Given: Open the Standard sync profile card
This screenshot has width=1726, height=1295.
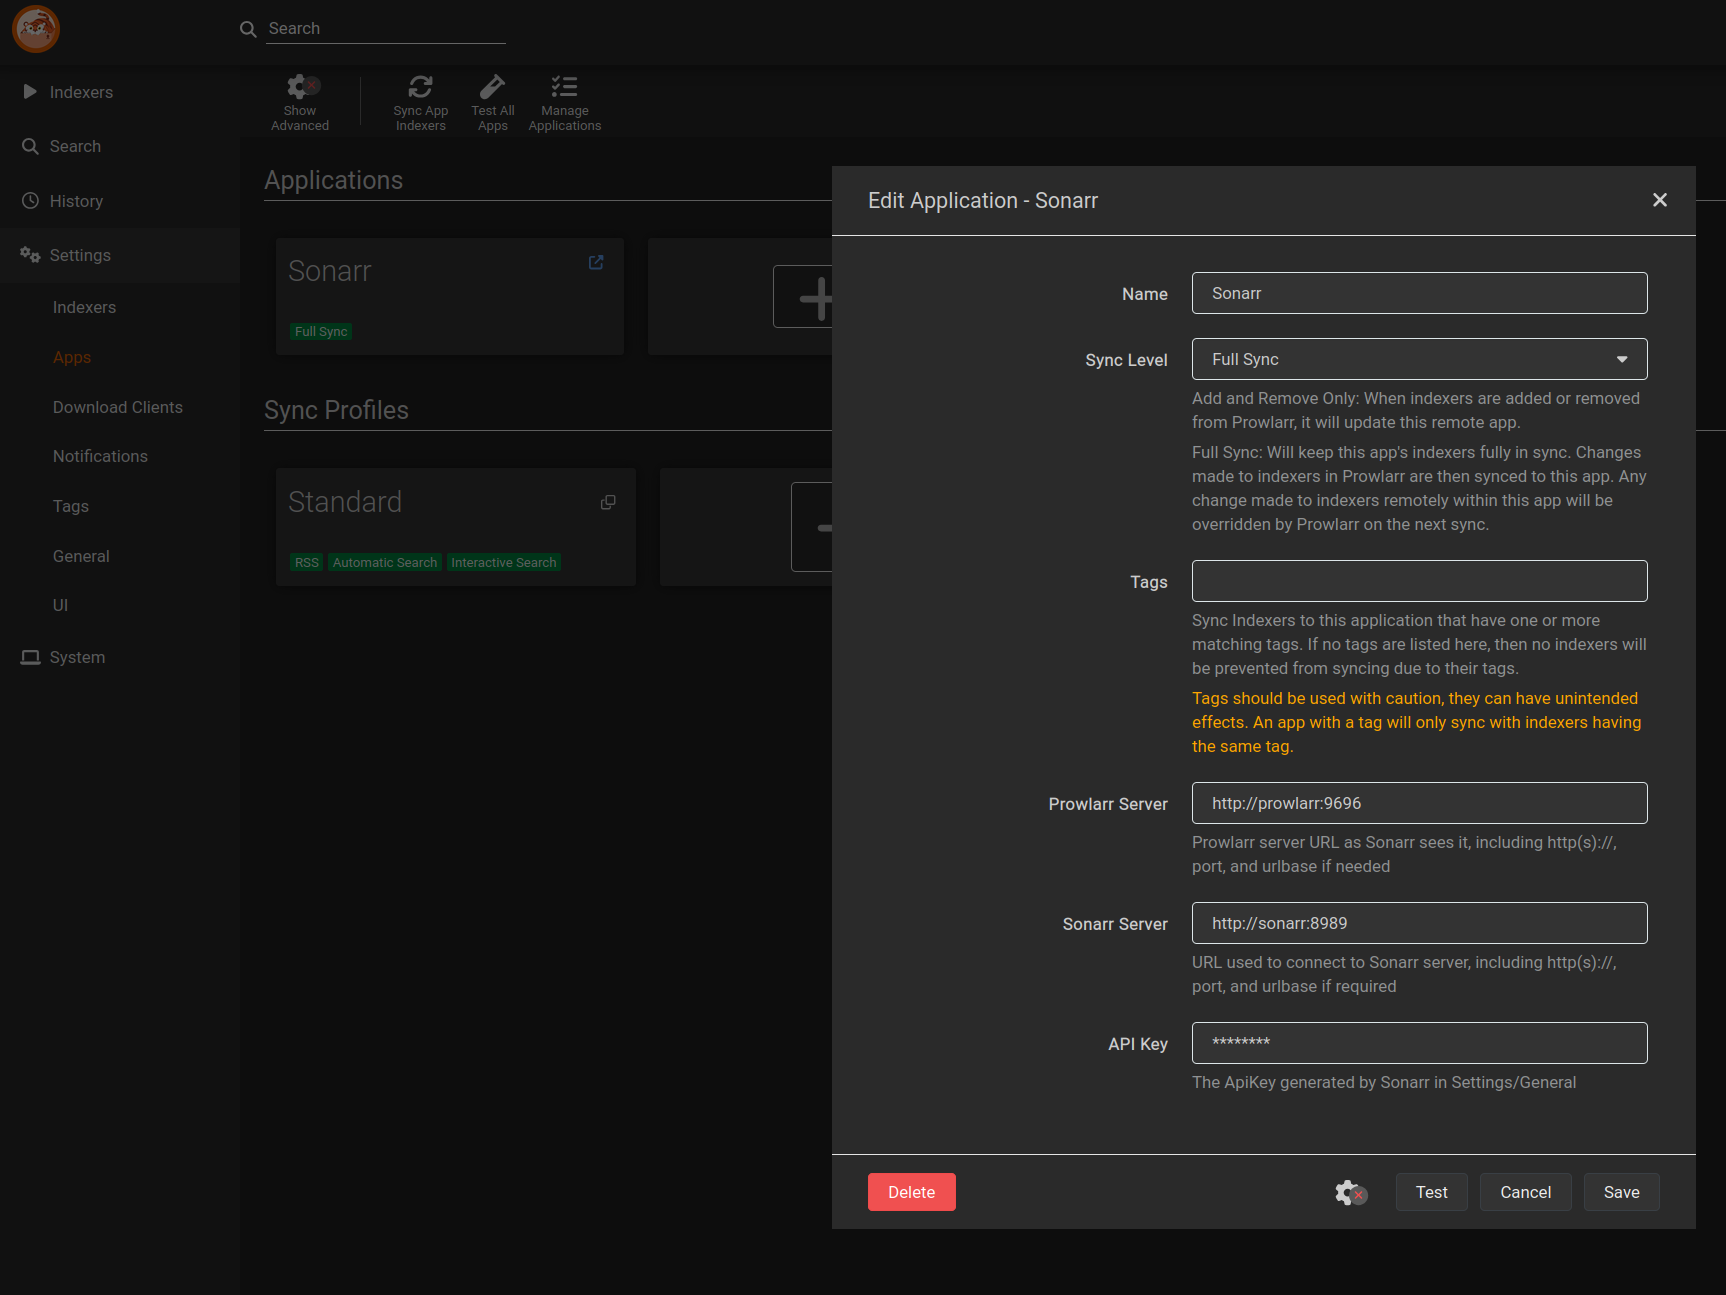Looking at the screenshot, I should pos(456,527).
